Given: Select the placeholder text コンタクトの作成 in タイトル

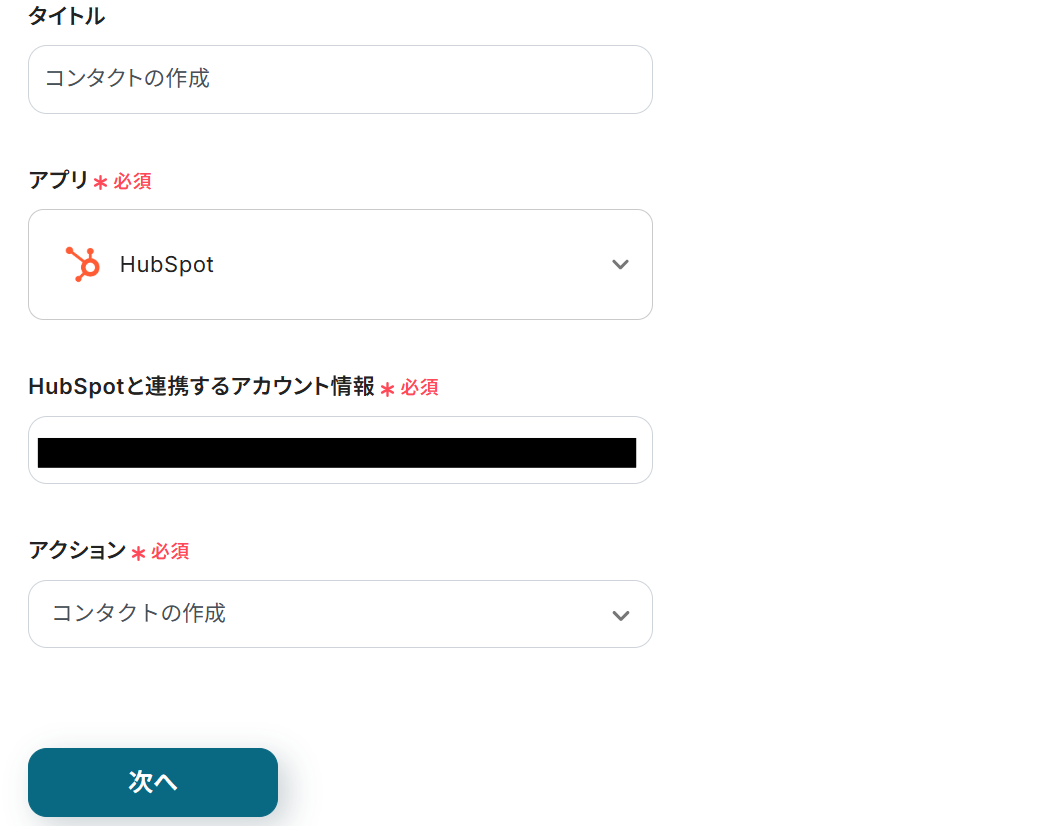Looking at the screenshot, I should (126, 79).
